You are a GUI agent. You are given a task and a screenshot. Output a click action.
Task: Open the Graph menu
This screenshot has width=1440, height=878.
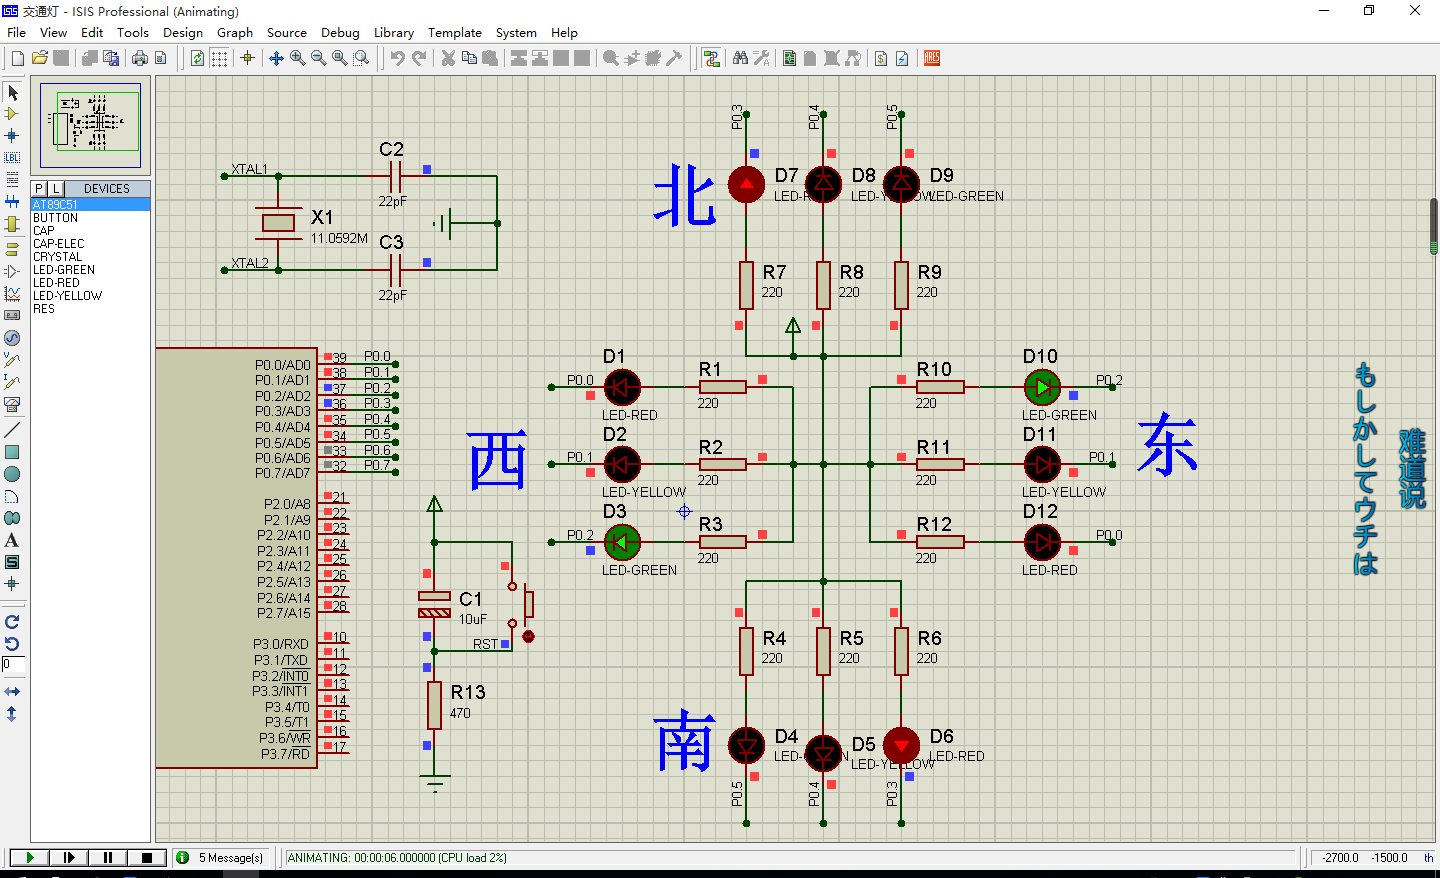click(235, 32)
